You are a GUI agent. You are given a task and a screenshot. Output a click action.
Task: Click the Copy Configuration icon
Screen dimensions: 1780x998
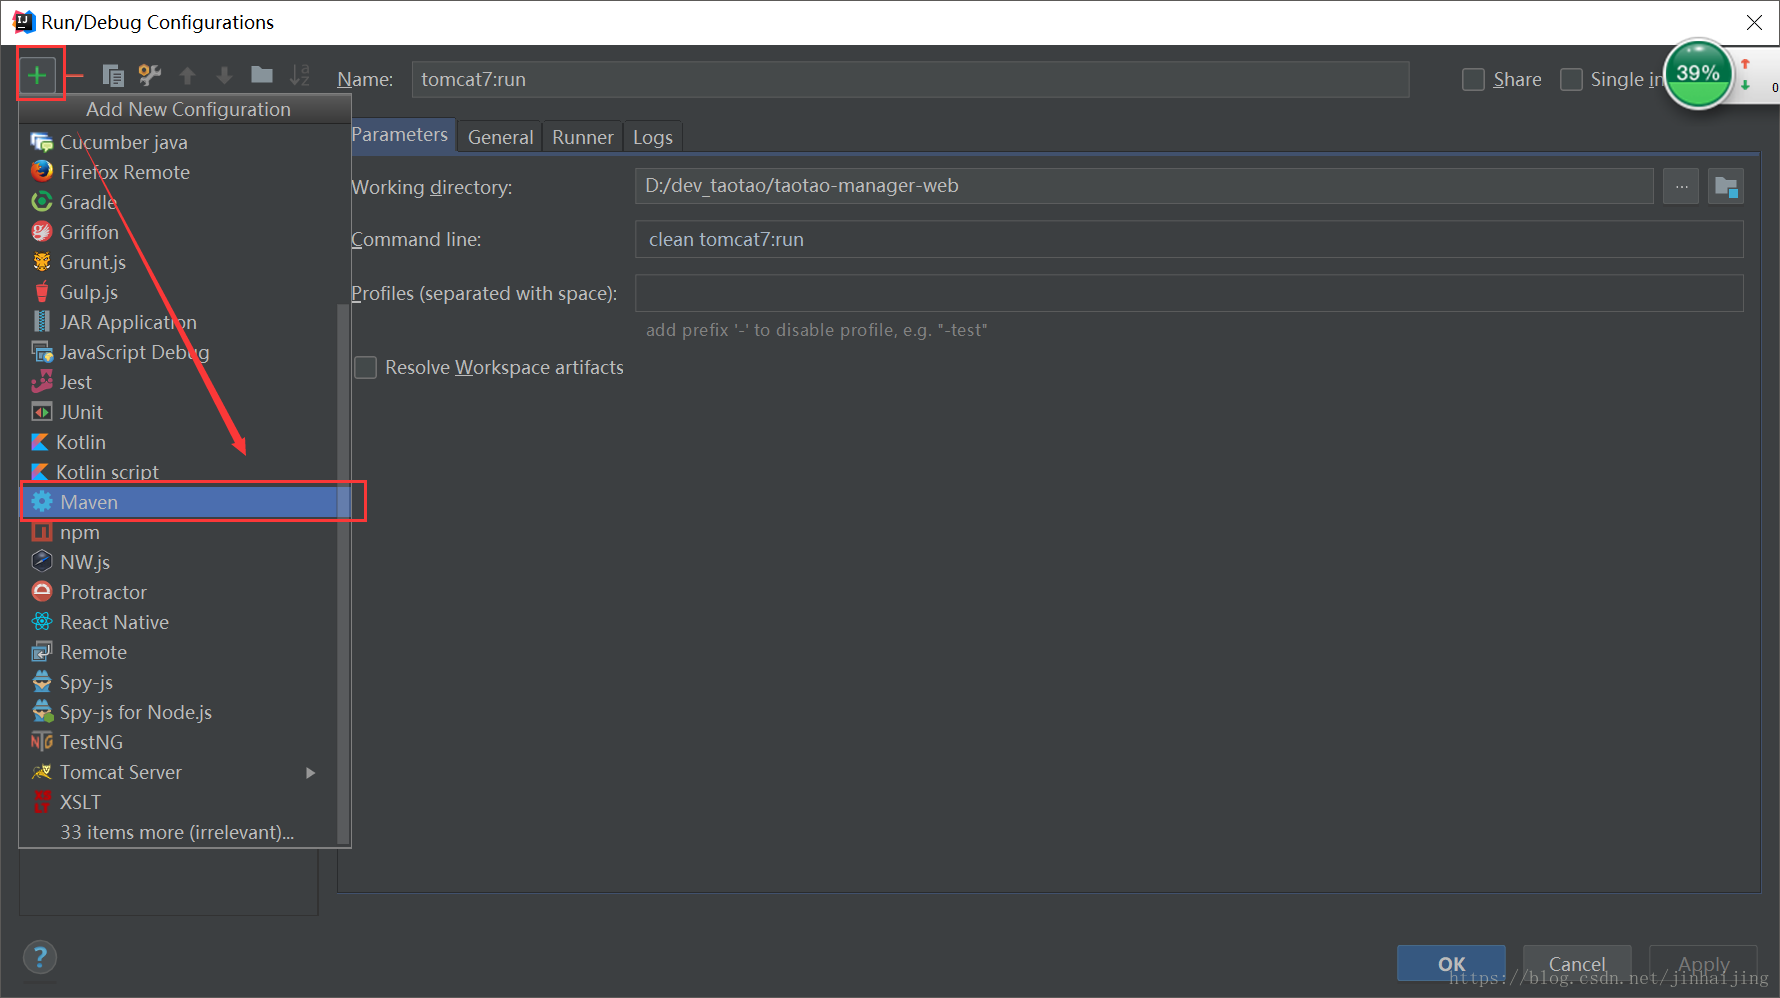click(113, 75)
